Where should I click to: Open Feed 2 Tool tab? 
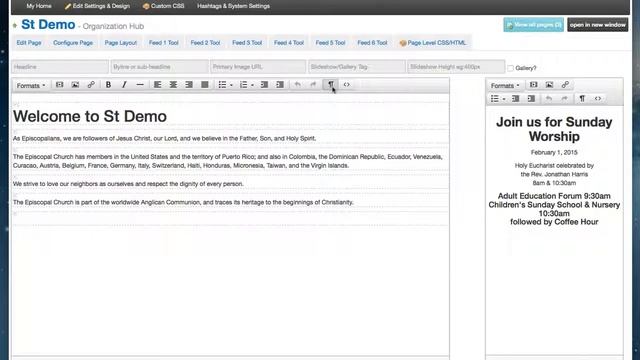[205, 43]
